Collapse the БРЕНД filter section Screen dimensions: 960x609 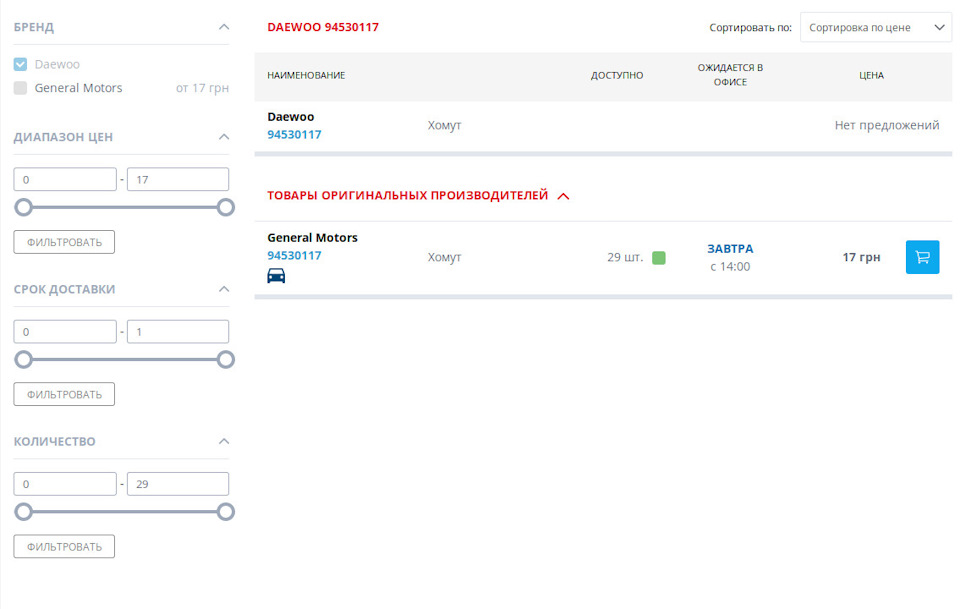coord(224,27)
